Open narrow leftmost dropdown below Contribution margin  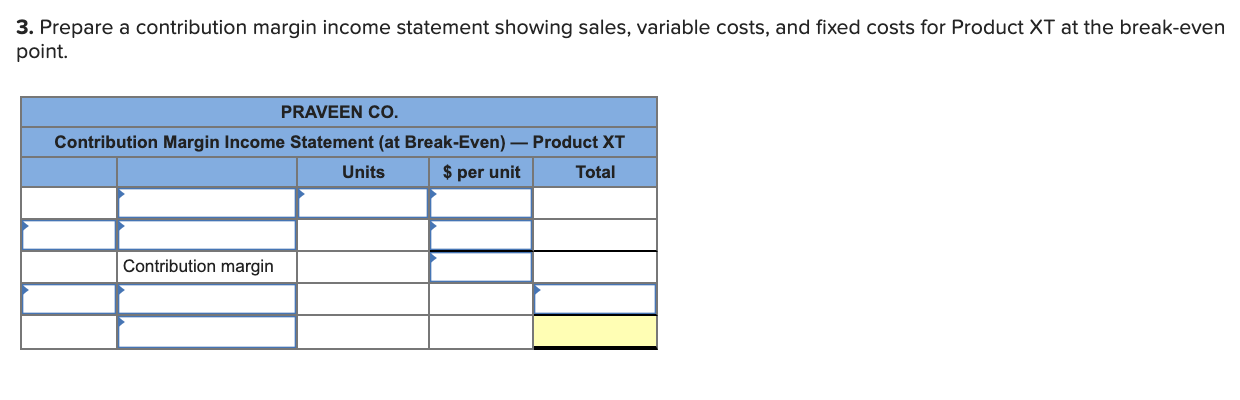pyautogui.click(x=69, y=299)
